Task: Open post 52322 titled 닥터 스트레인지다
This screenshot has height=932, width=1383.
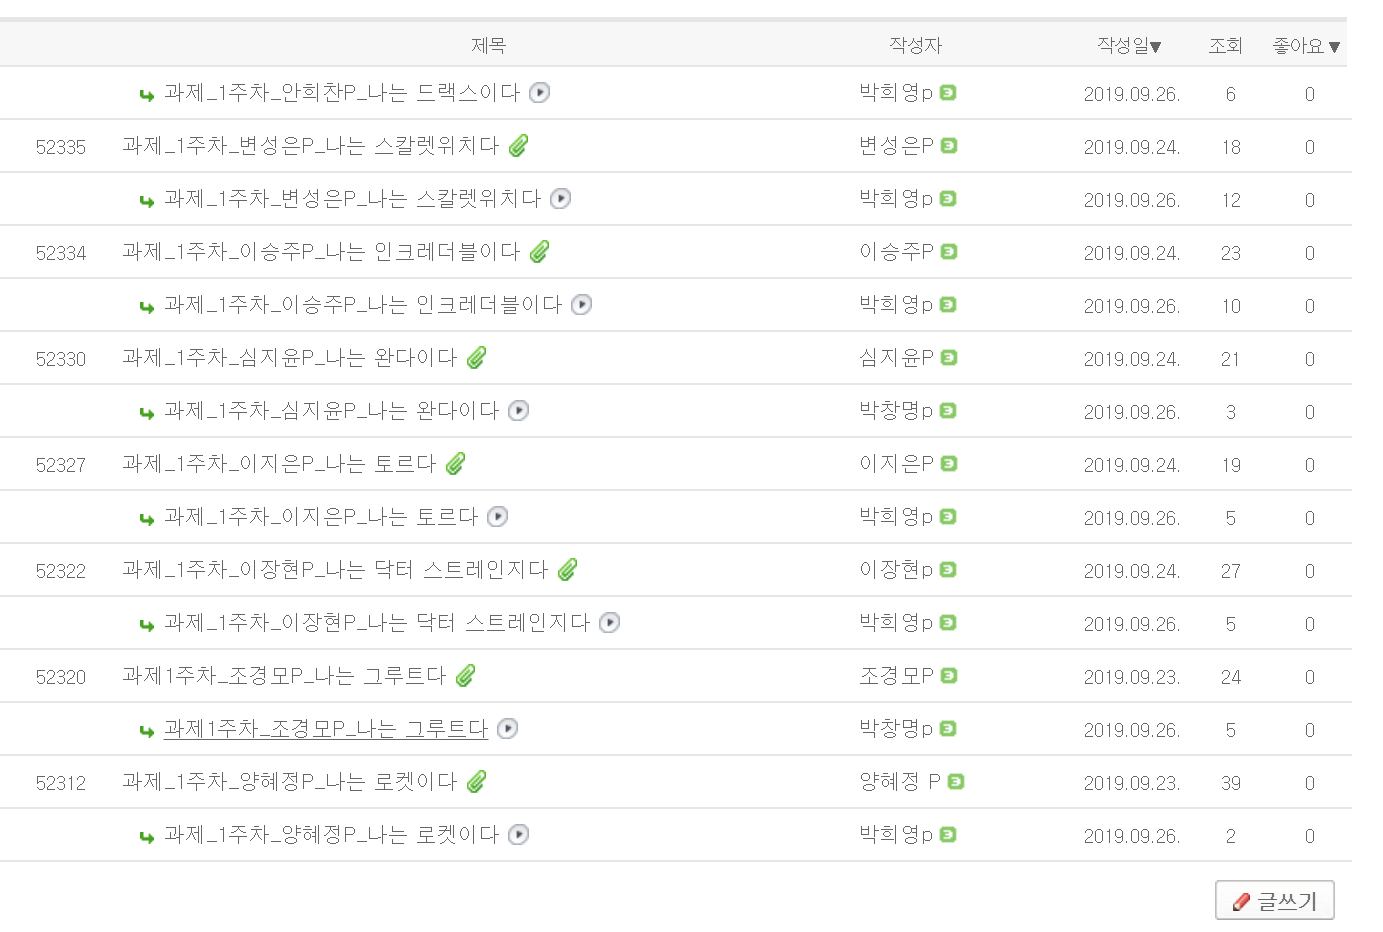Action: click(x=335, y=570)
